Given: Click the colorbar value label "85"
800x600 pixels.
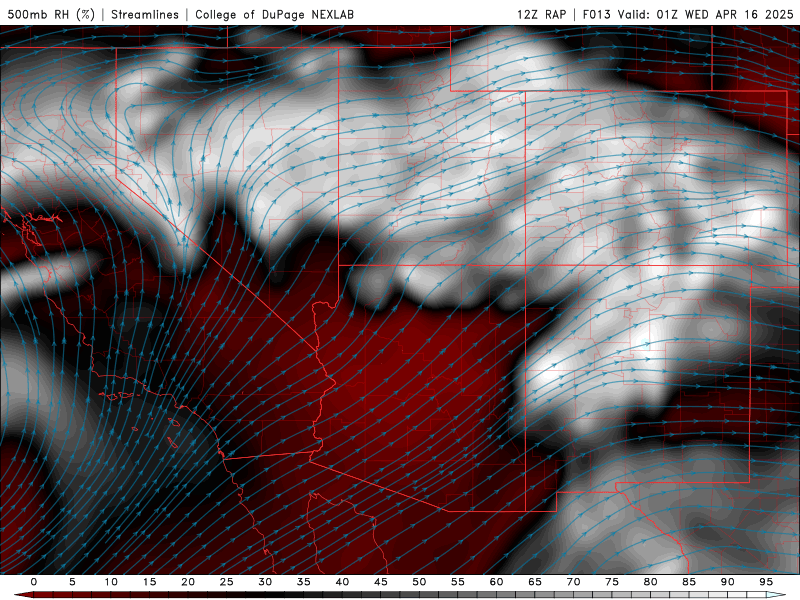Looking at the screenshot, I should point(689,582).
